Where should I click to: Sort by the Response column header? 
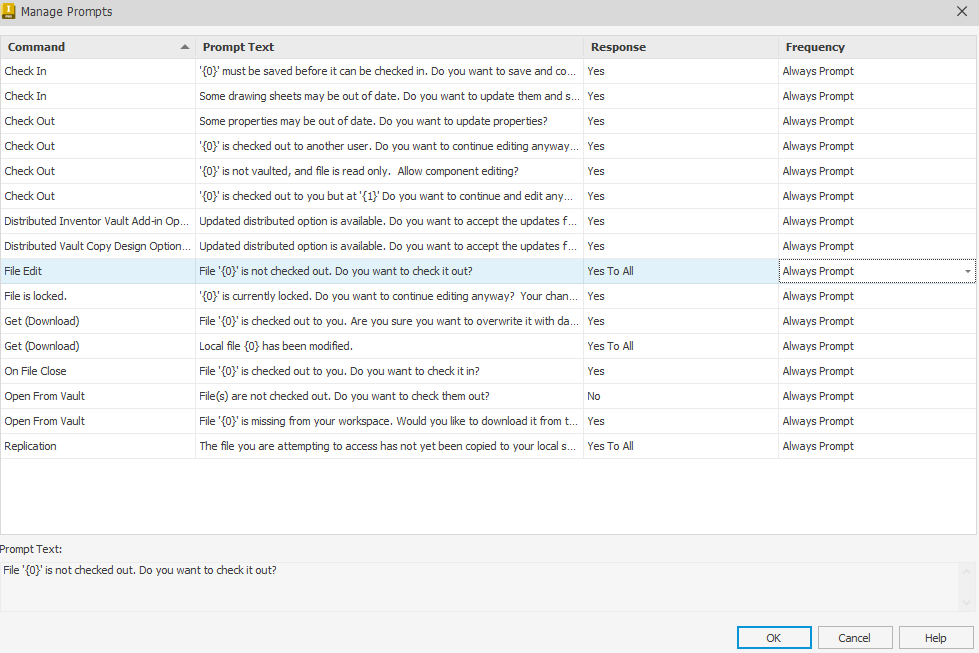click(x=617, y=47)
